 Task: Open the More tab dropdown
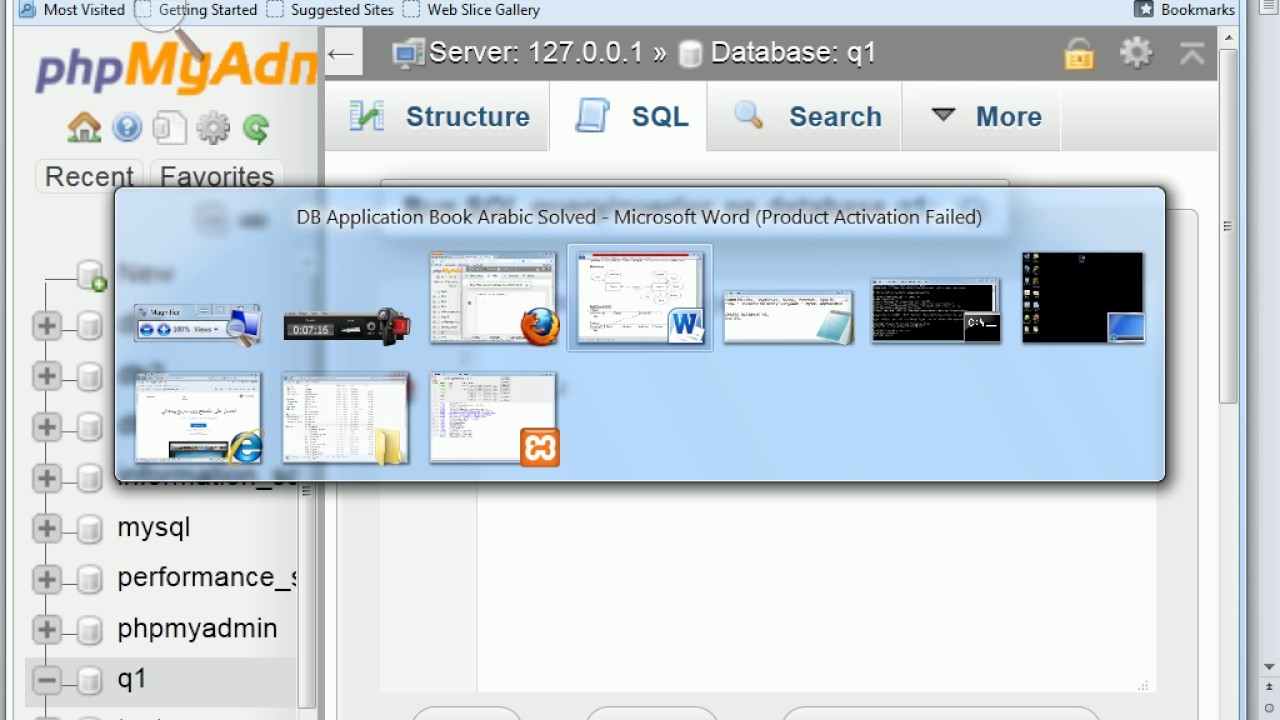981,116
